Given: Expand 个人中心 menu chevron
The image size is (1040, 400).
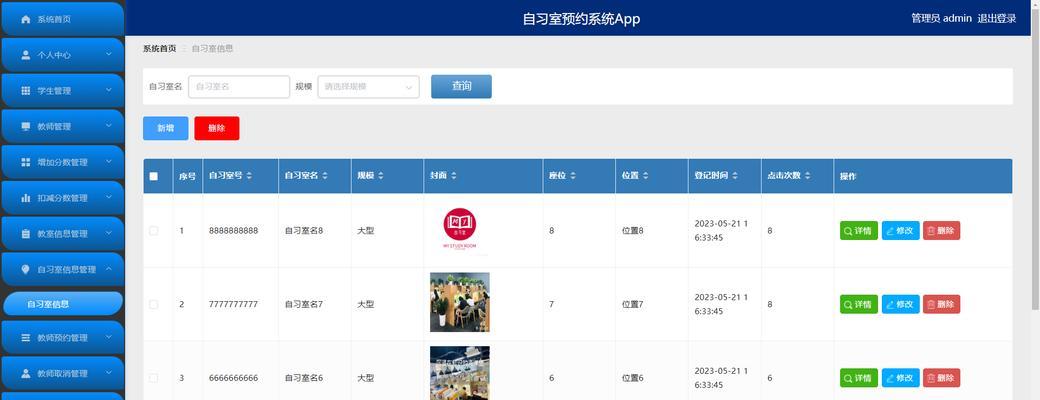Looking at the screenshot, I should point(109,54).
